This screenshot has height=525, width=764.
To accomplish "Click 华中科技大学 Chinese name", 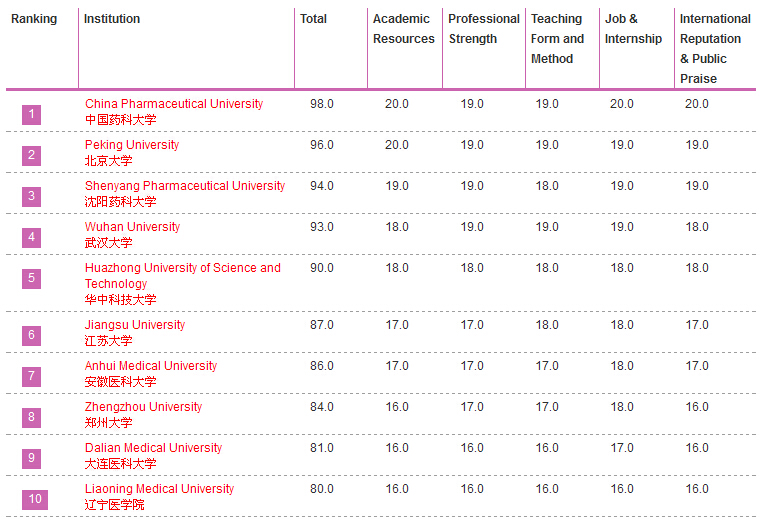I will [120, 300].
